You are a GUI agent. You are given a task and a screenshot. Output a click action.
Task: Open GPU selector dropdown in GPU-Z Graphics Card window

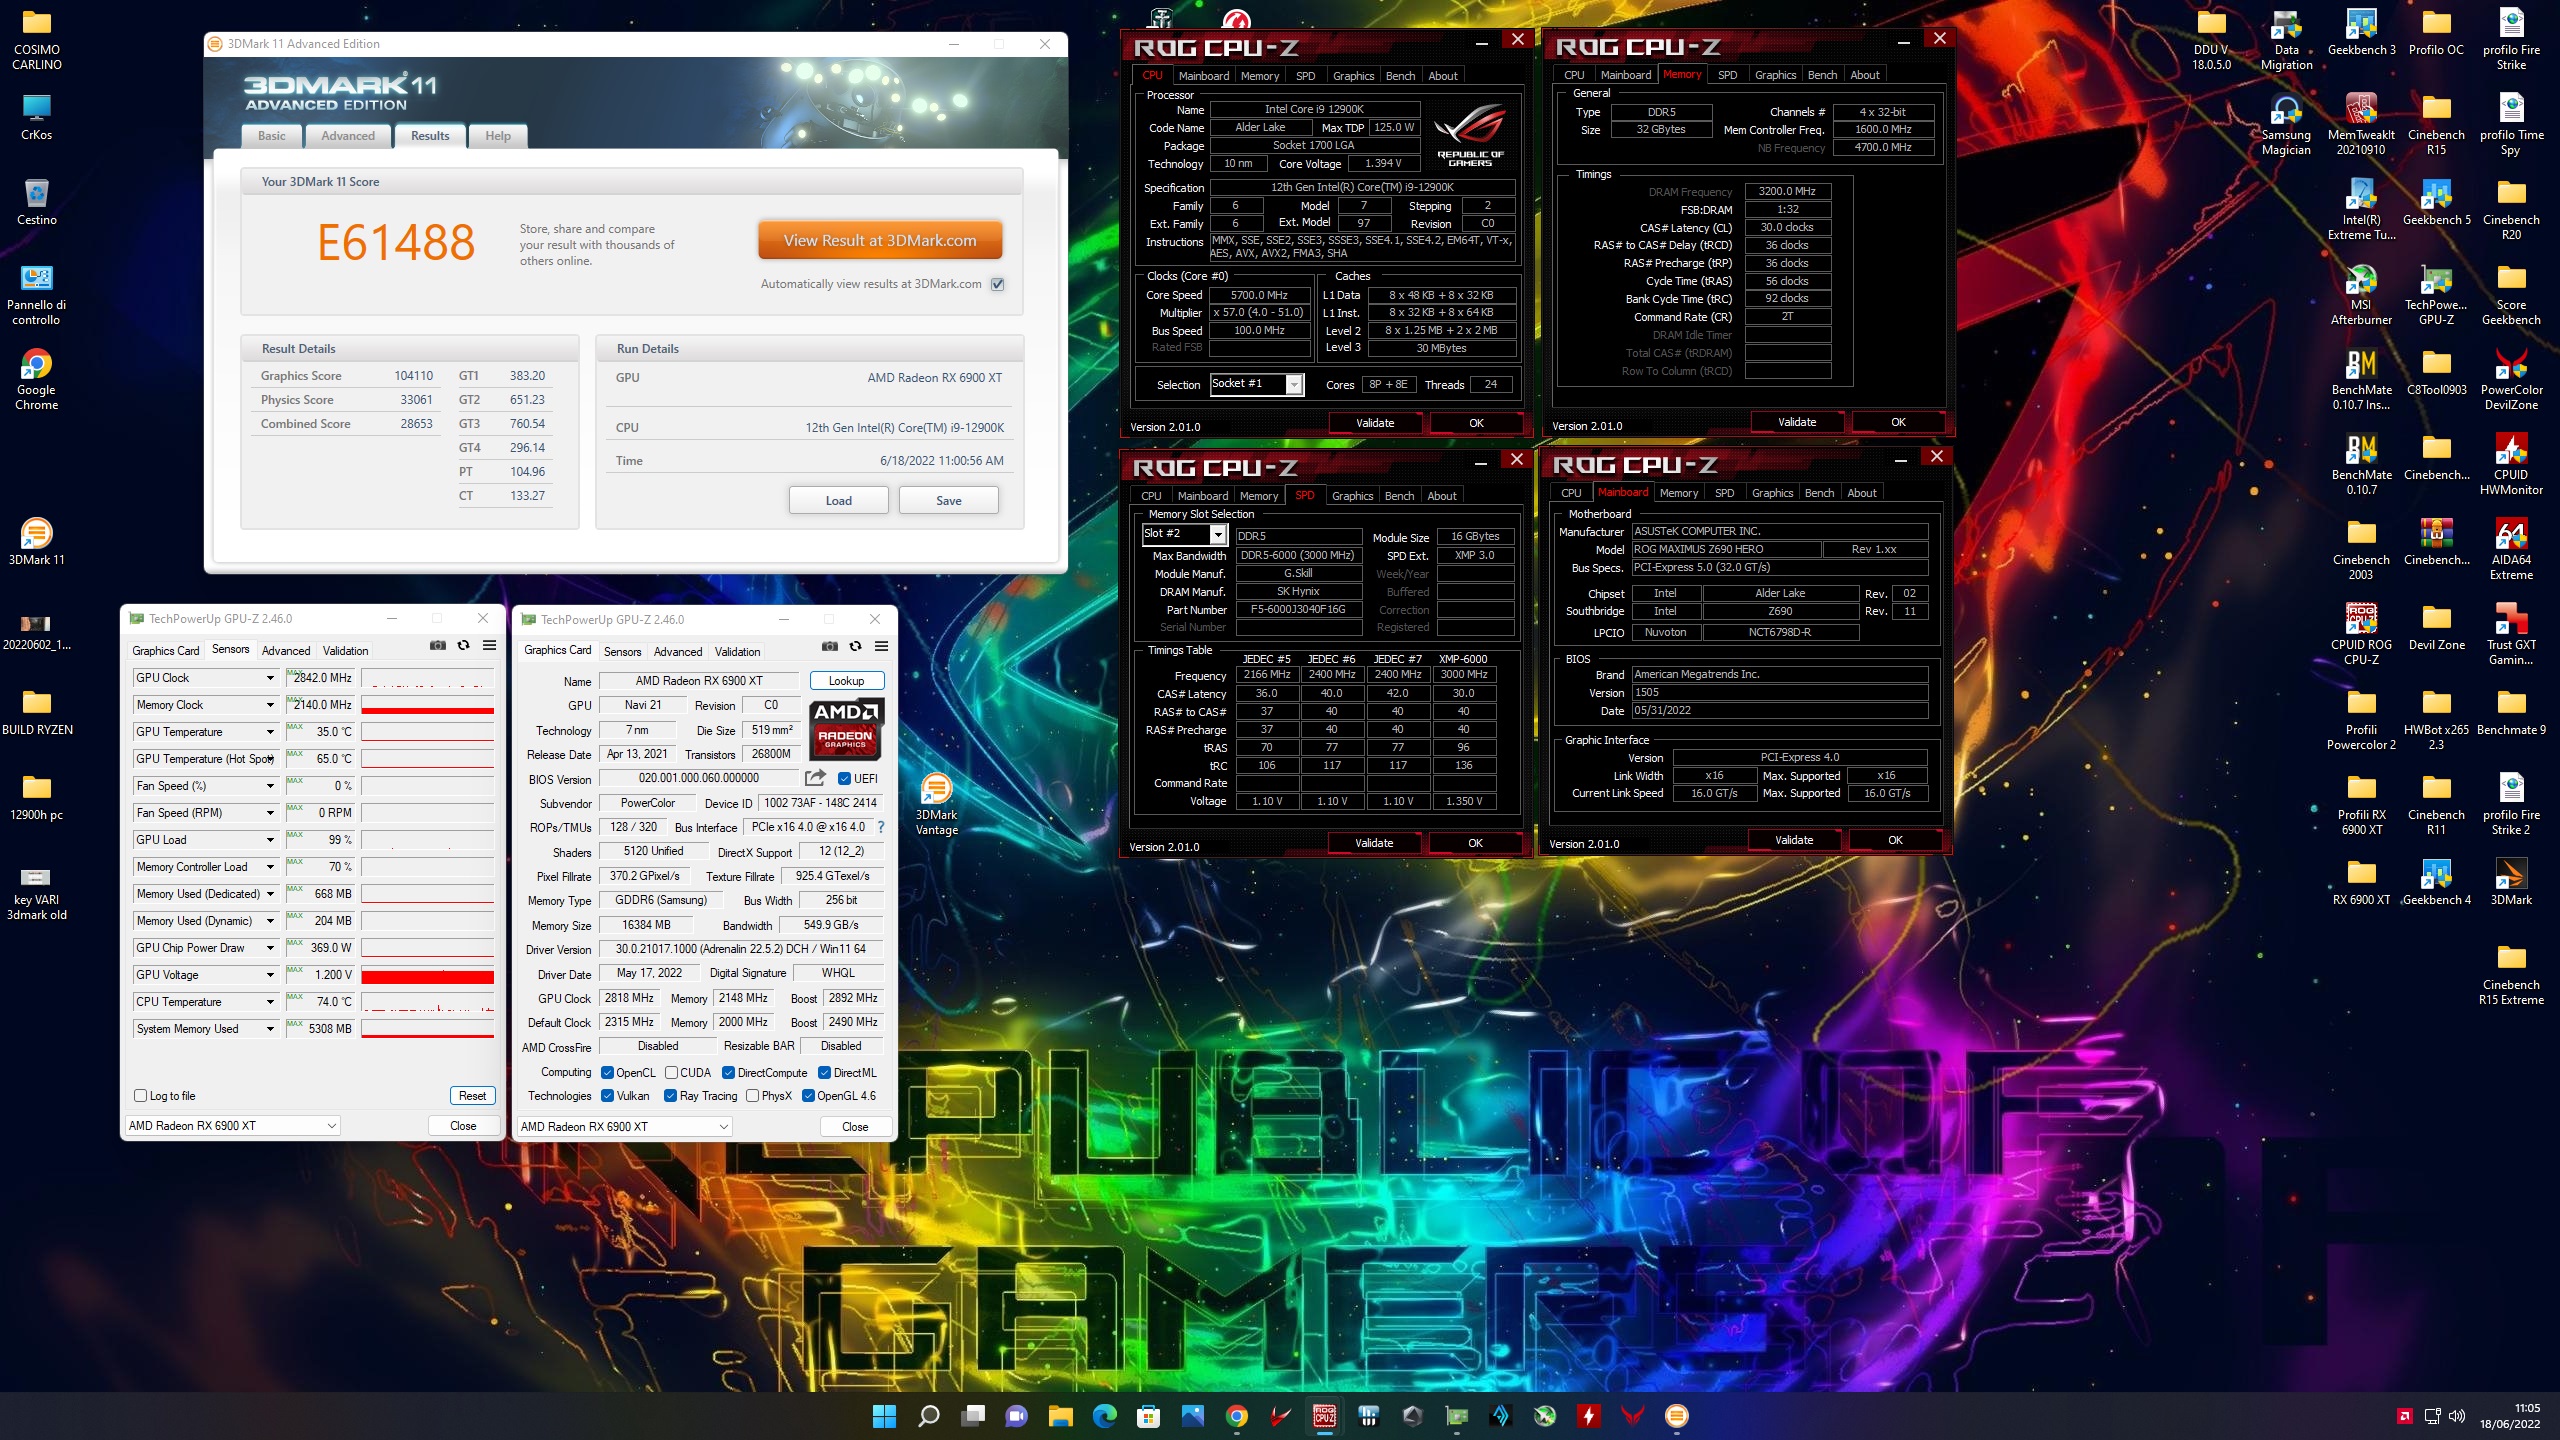(625, 1127)
